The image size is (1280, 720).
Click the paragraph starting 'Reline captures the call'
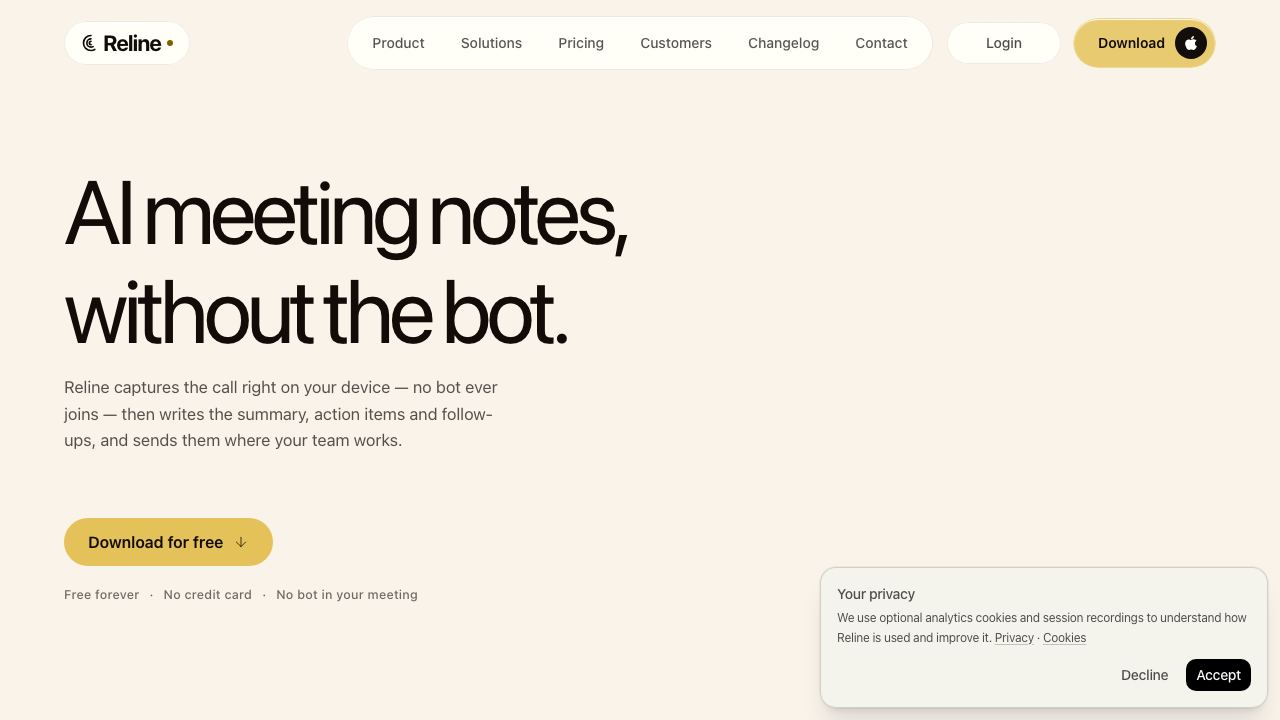click(281, 414)
